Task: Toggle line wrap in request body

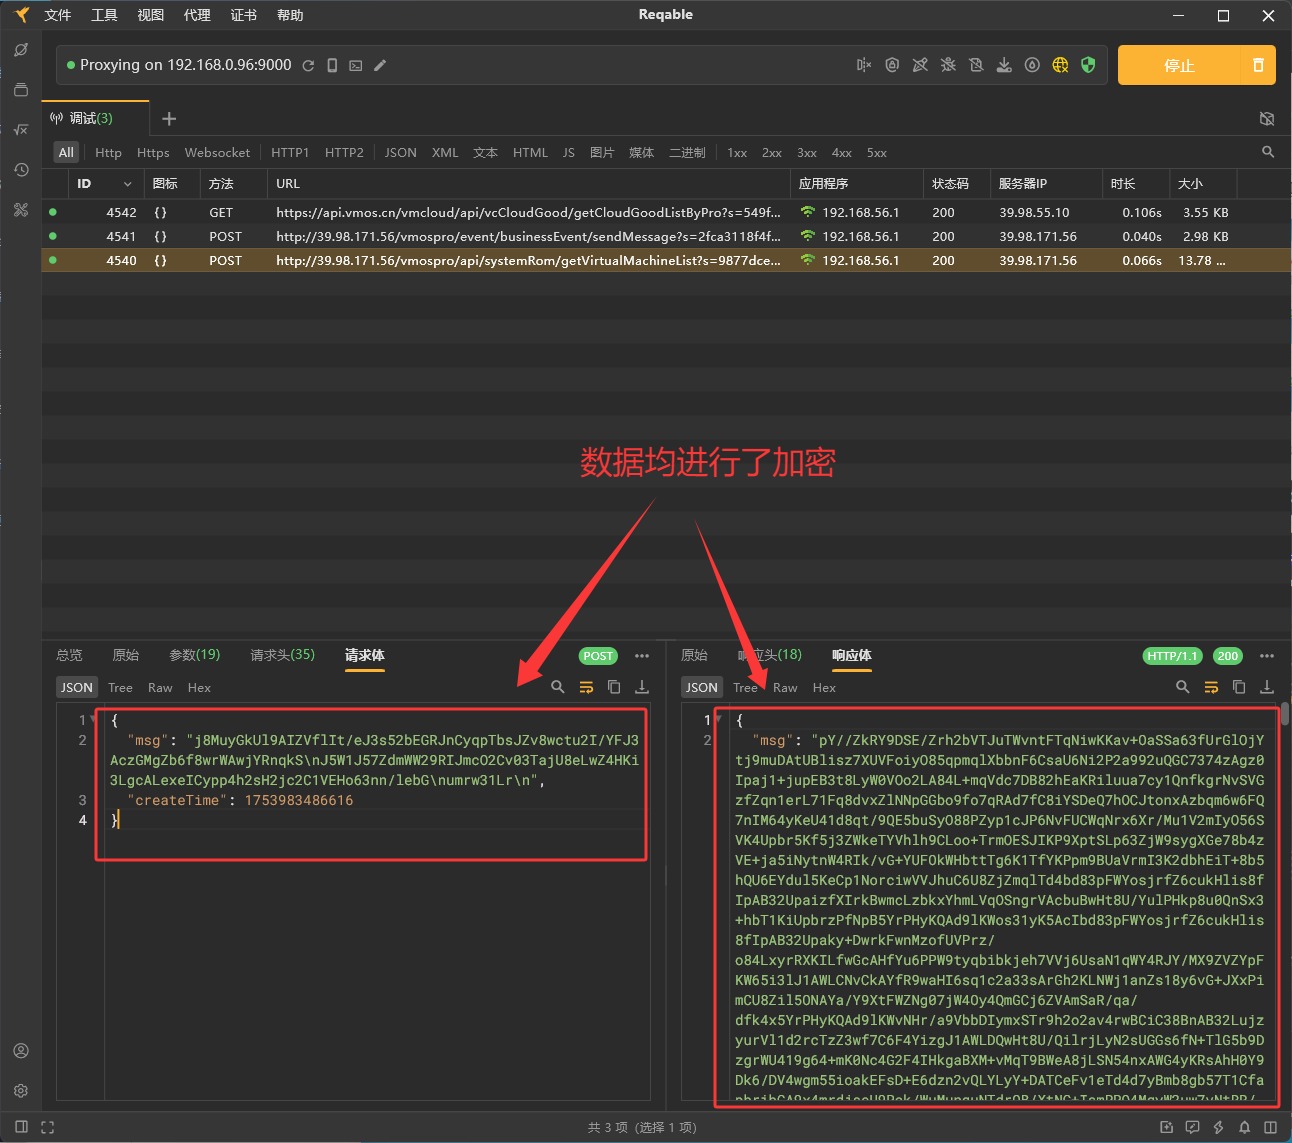Action: 586,687
